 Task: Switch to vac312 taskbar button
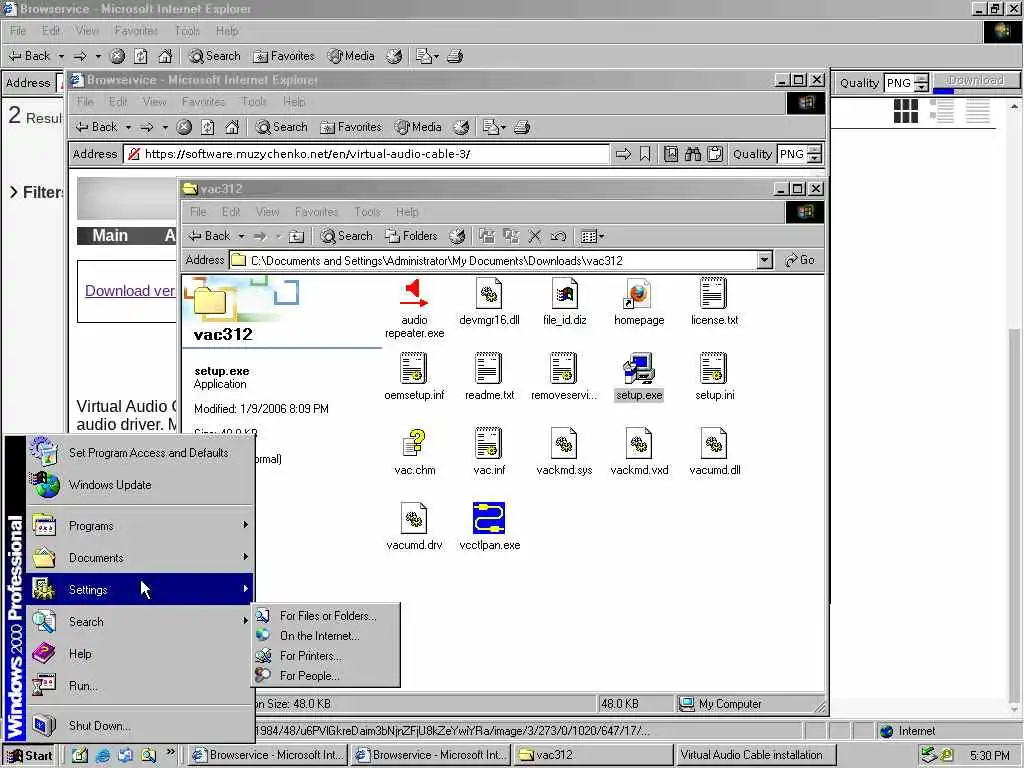[593, 755]
